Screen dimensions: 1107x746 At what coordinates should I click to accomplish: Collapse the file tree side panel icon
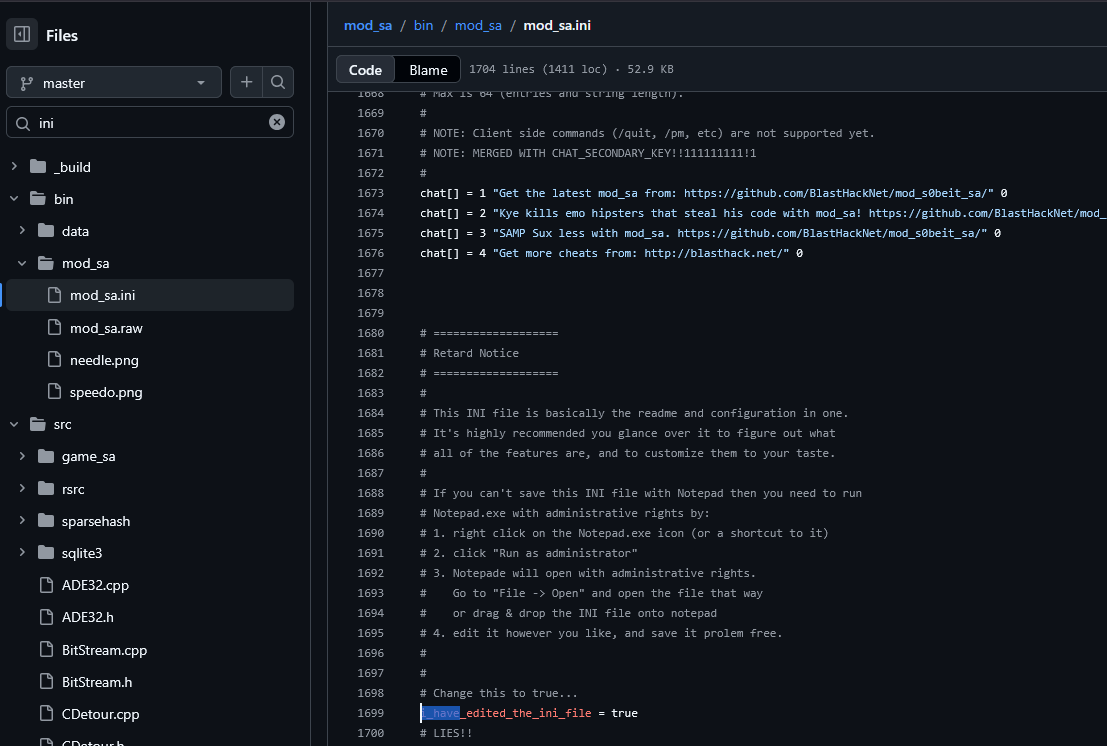point(22,35)
